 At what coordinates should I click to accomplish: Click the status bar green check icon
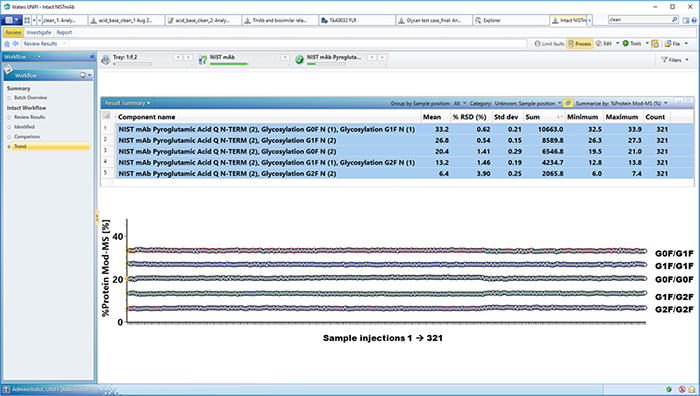click(x=669, y=389)
